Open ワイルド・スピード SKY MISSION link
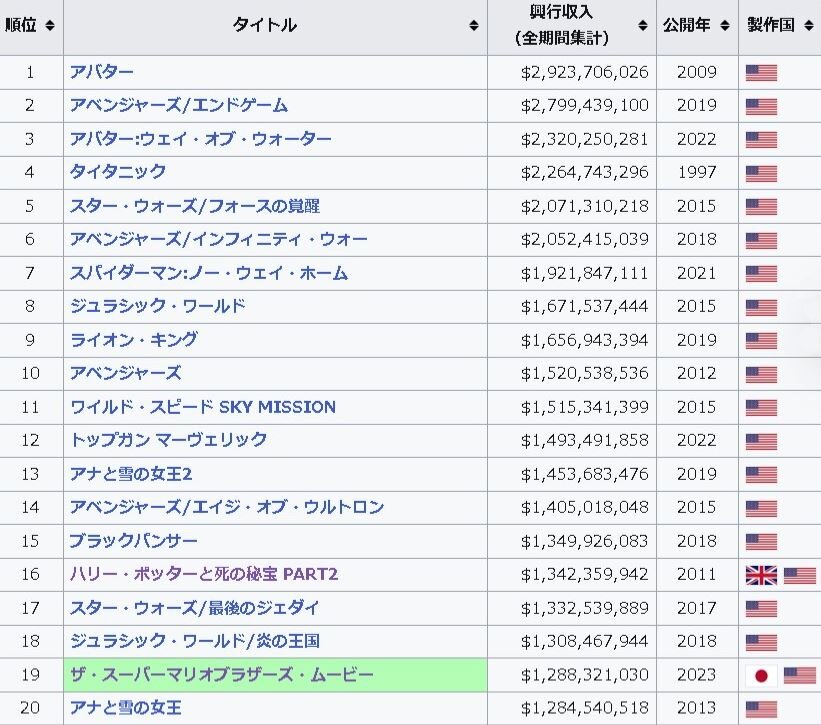Viewport: 821px width, 725px height. click(202, 407)
